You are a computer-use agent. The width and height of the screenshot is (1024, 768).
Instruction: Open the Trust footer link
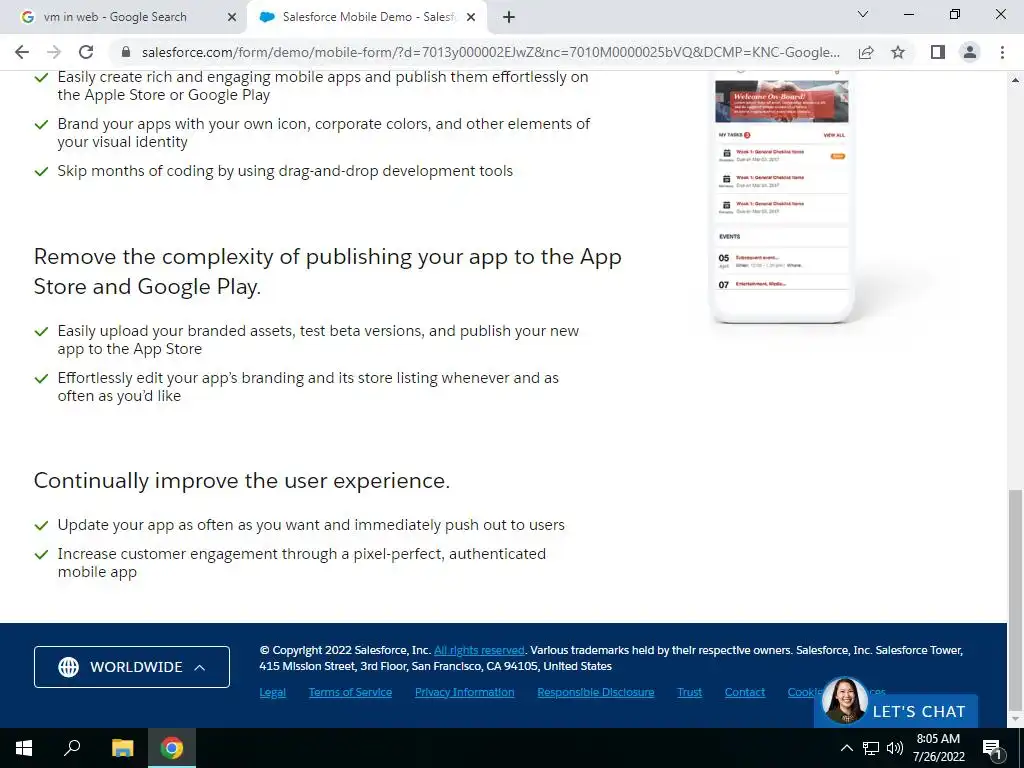coord(690,692)
